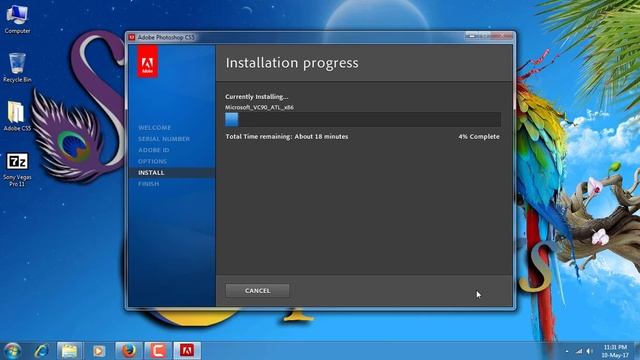Image resolution: width=640 pixels, height=360 pixels.
Task: Click the '4% Complete' status text
Action: [x=479, y=137]
